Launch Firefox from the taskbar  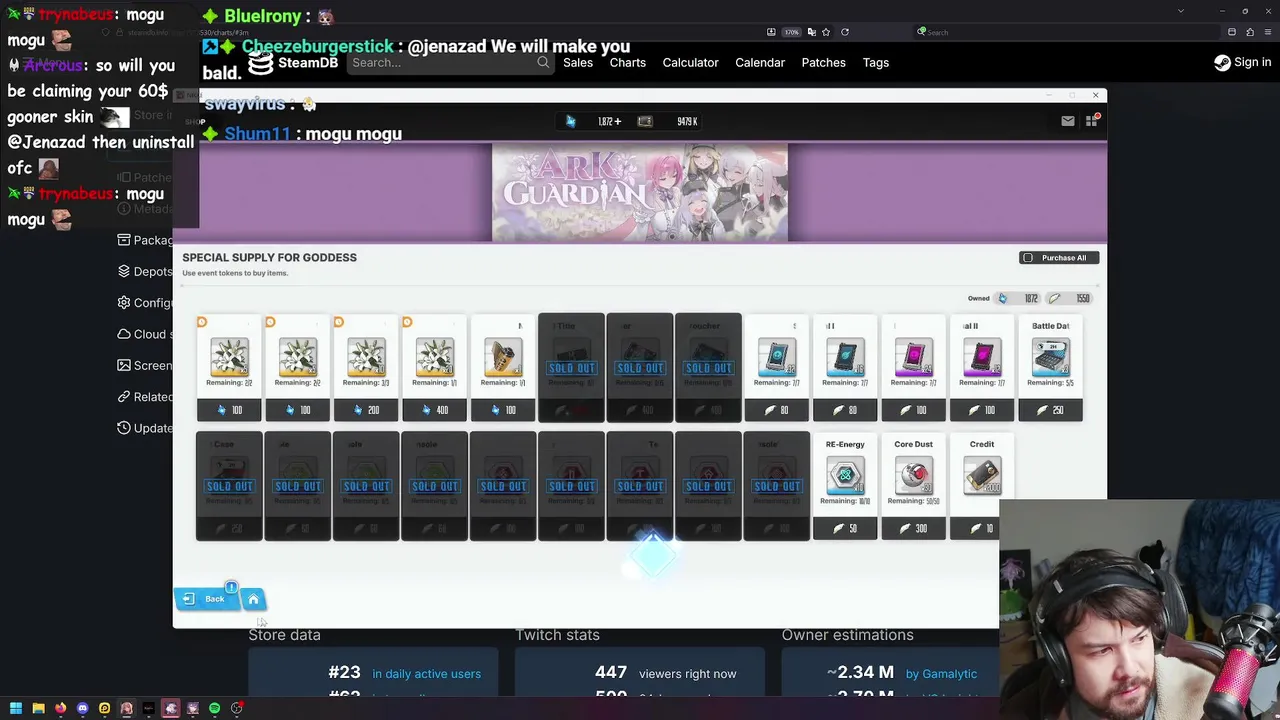pos(60,708)
